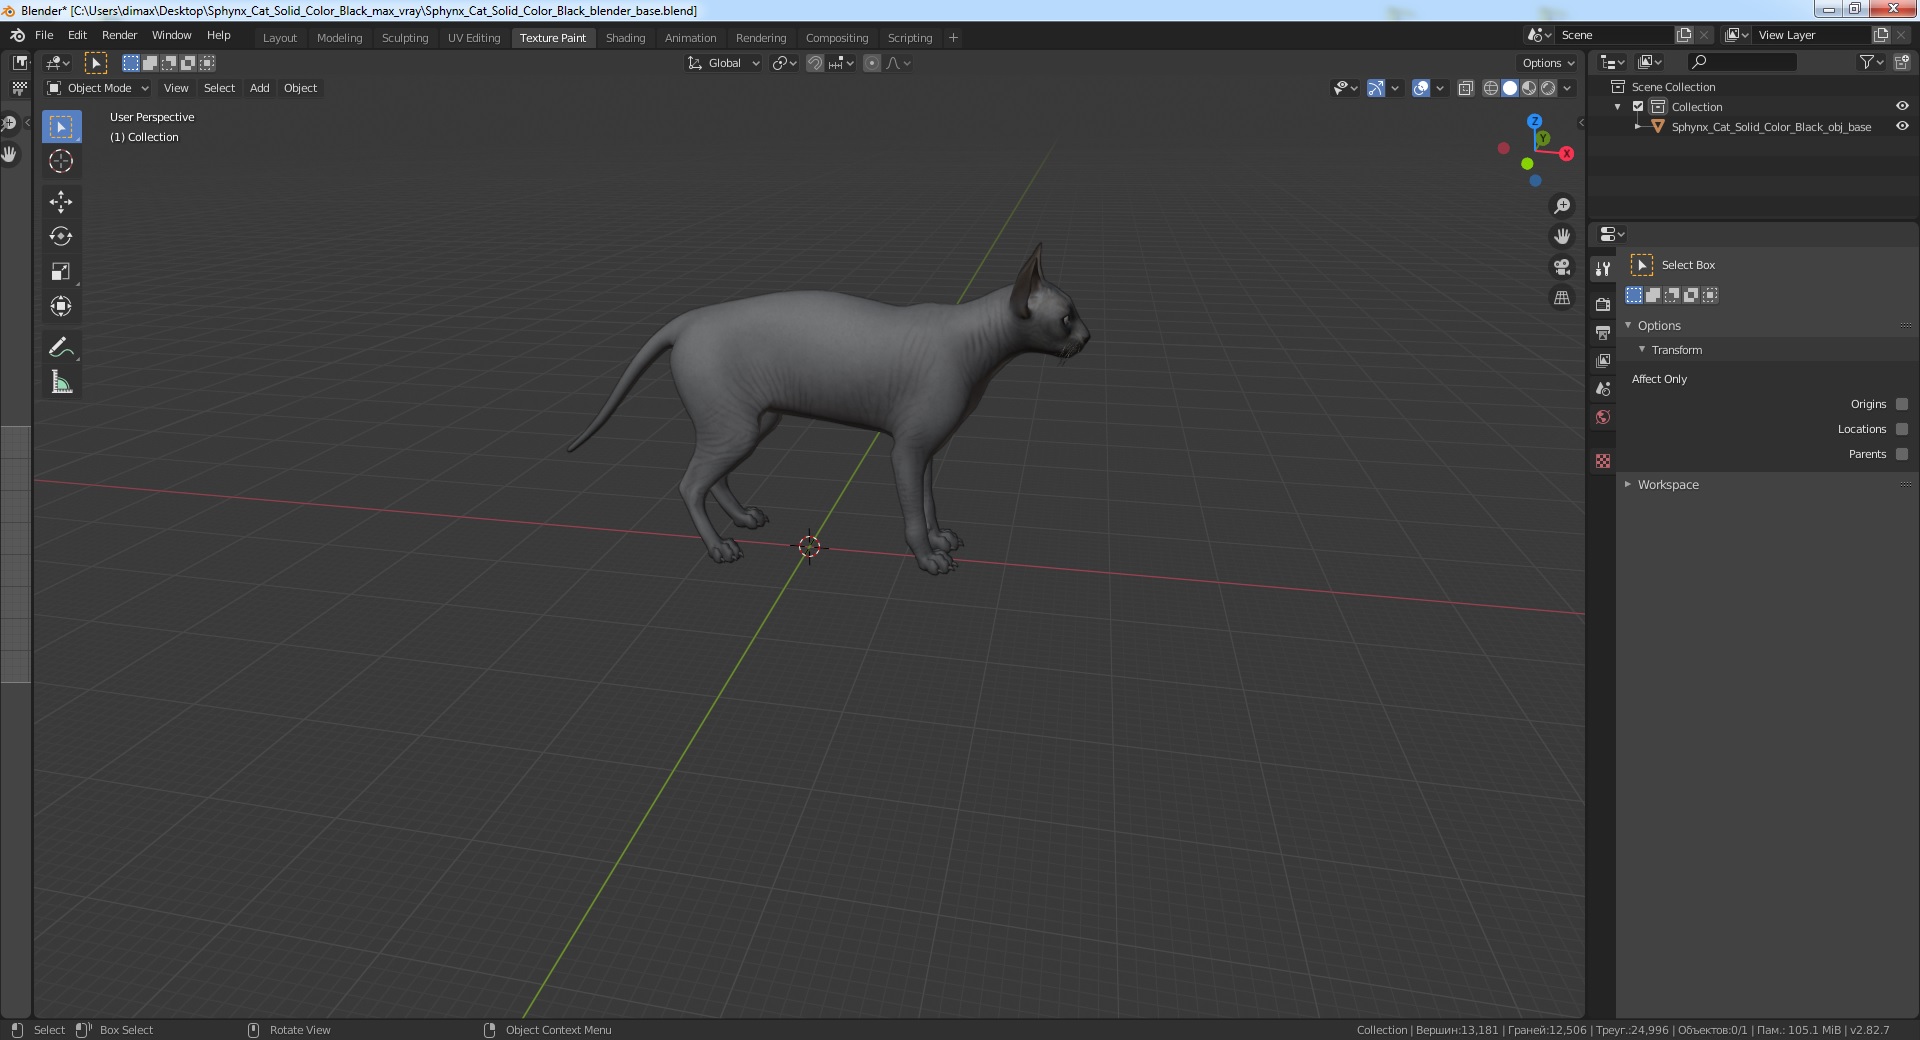The image size is (1920, 1040).
Task: Select material preview shading
Action: click(x=1529, y=88)
